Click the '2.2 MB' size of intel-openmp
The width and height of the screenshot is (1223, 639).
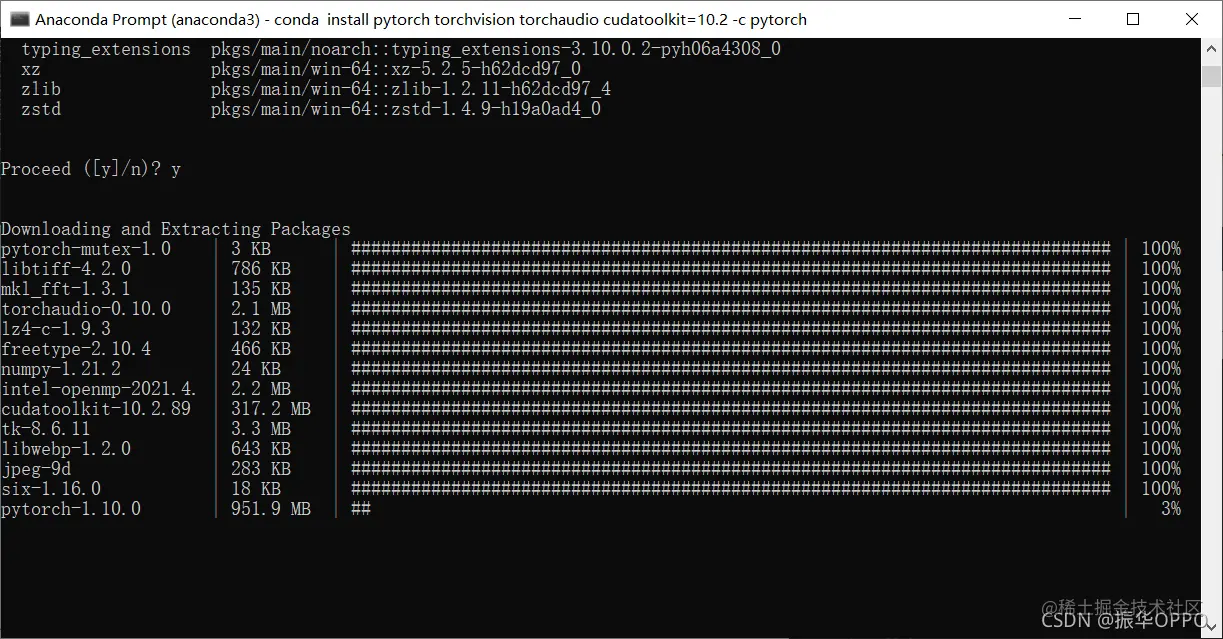(x=261, y=389)
